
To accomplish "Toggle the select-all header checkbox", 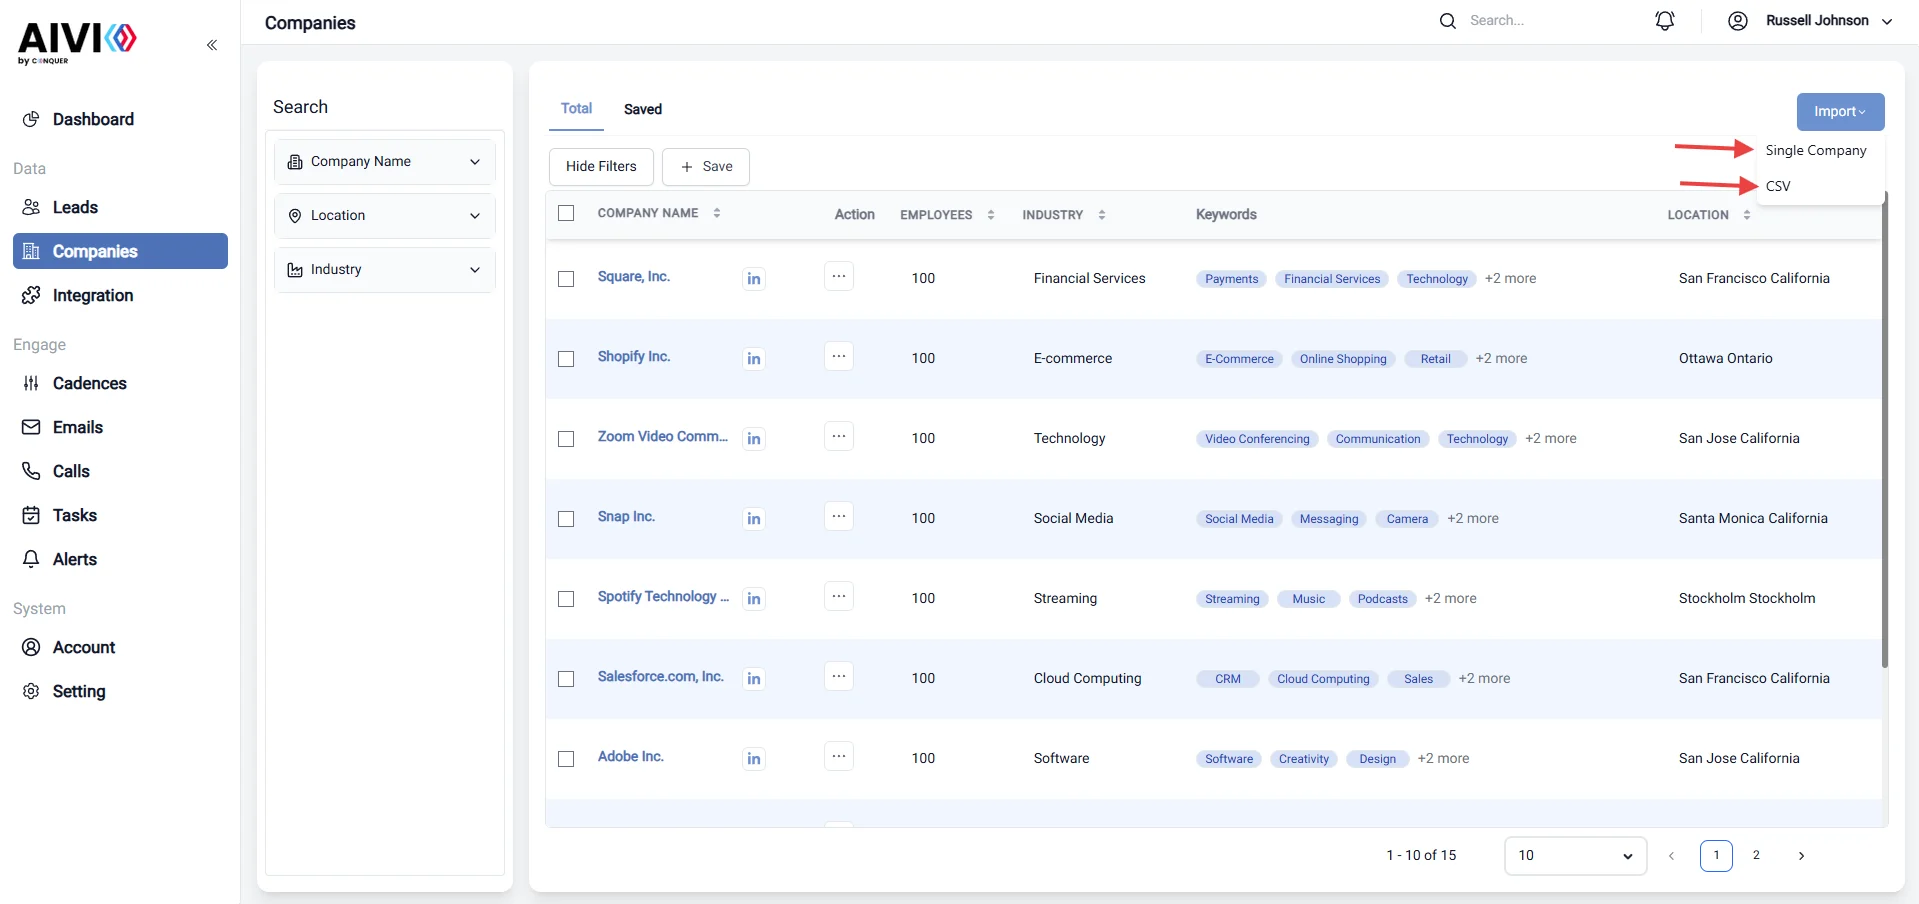I will (566, 213).
